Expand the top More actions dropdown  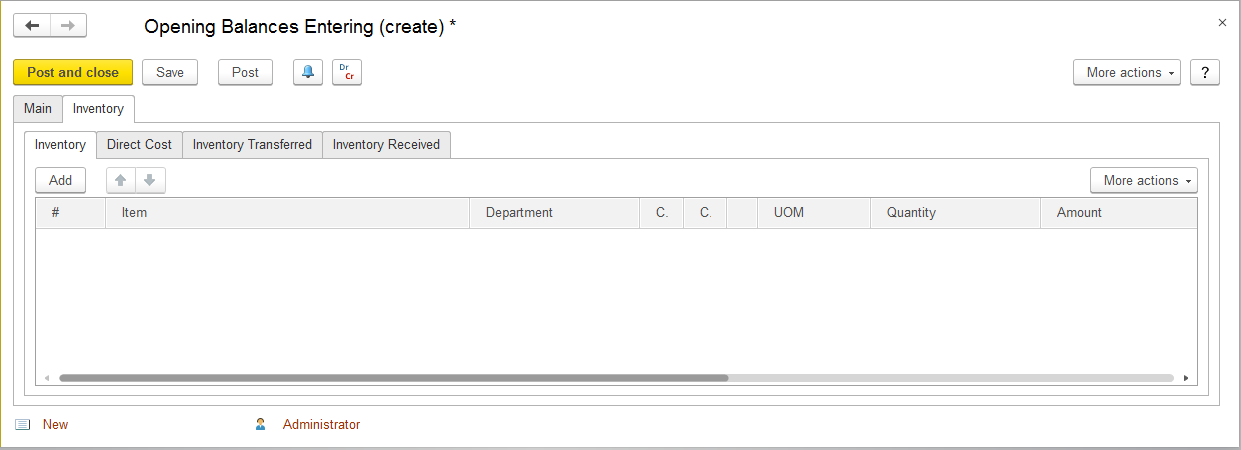(1127, 72)
